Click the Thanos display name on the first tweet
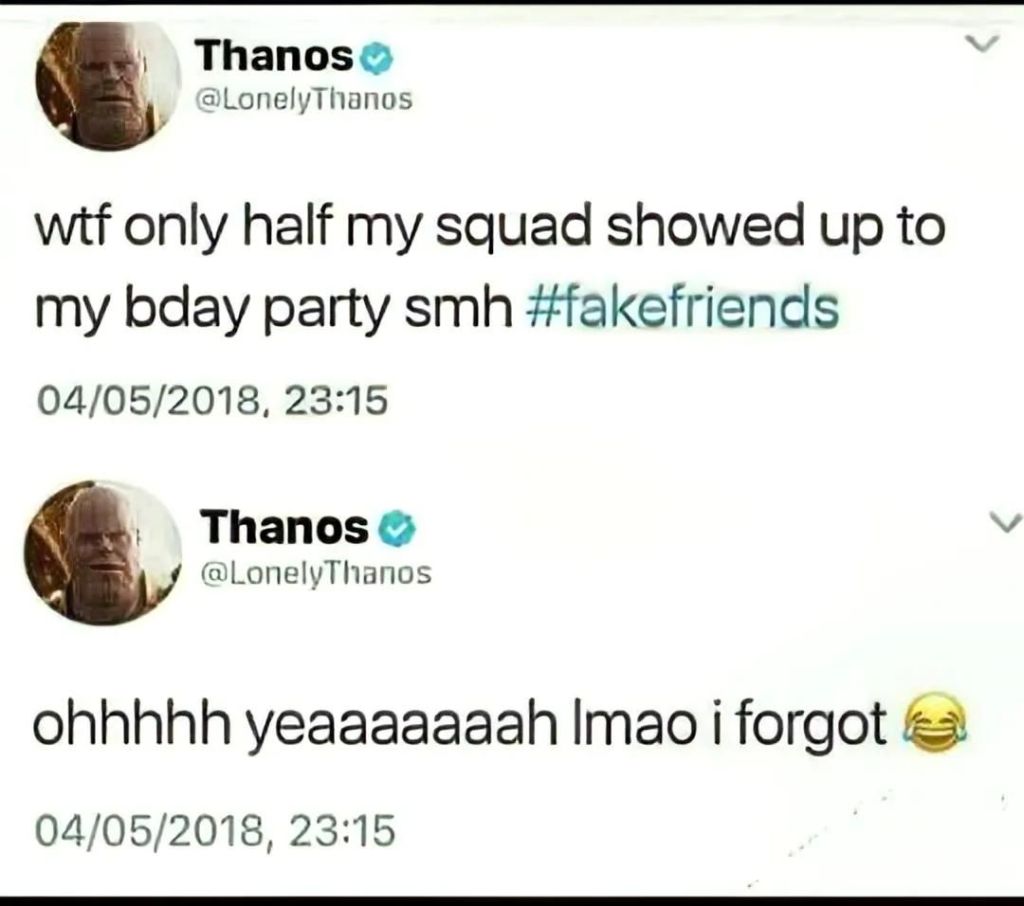This screenshot has height=906, width=1024. click(x=275, y=58)
